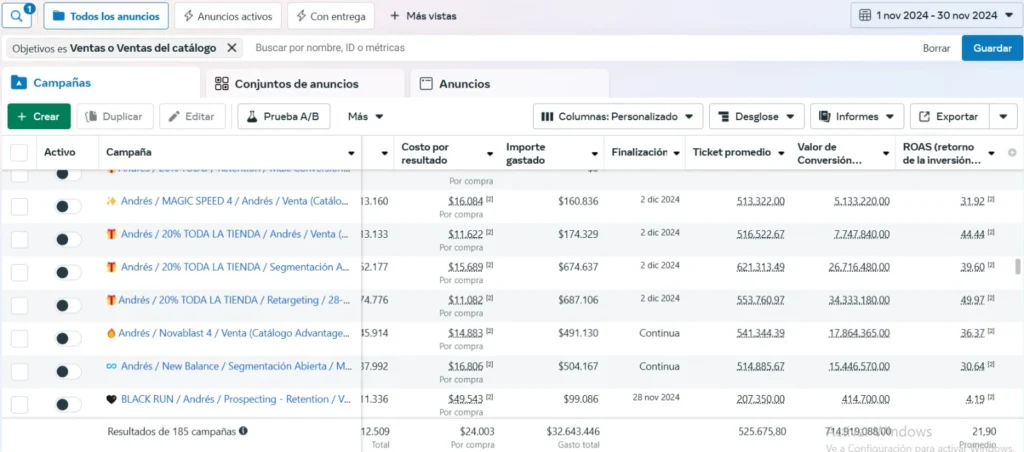Open the Exportar option
The height and width of the screenshot is (452, 1024).
[946, 117]
